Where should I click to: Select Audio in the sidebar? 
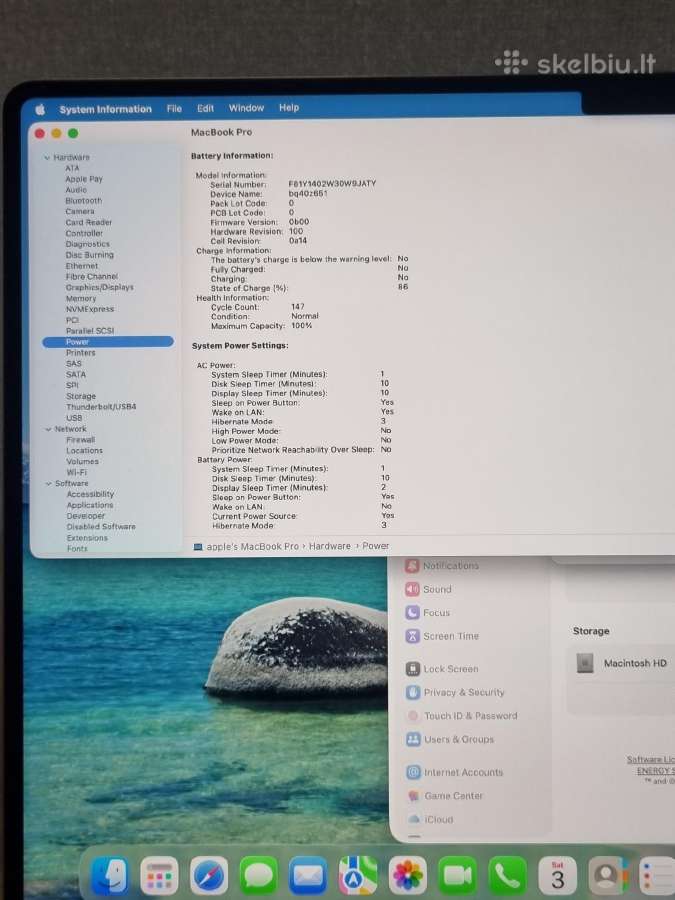(76, 190)
